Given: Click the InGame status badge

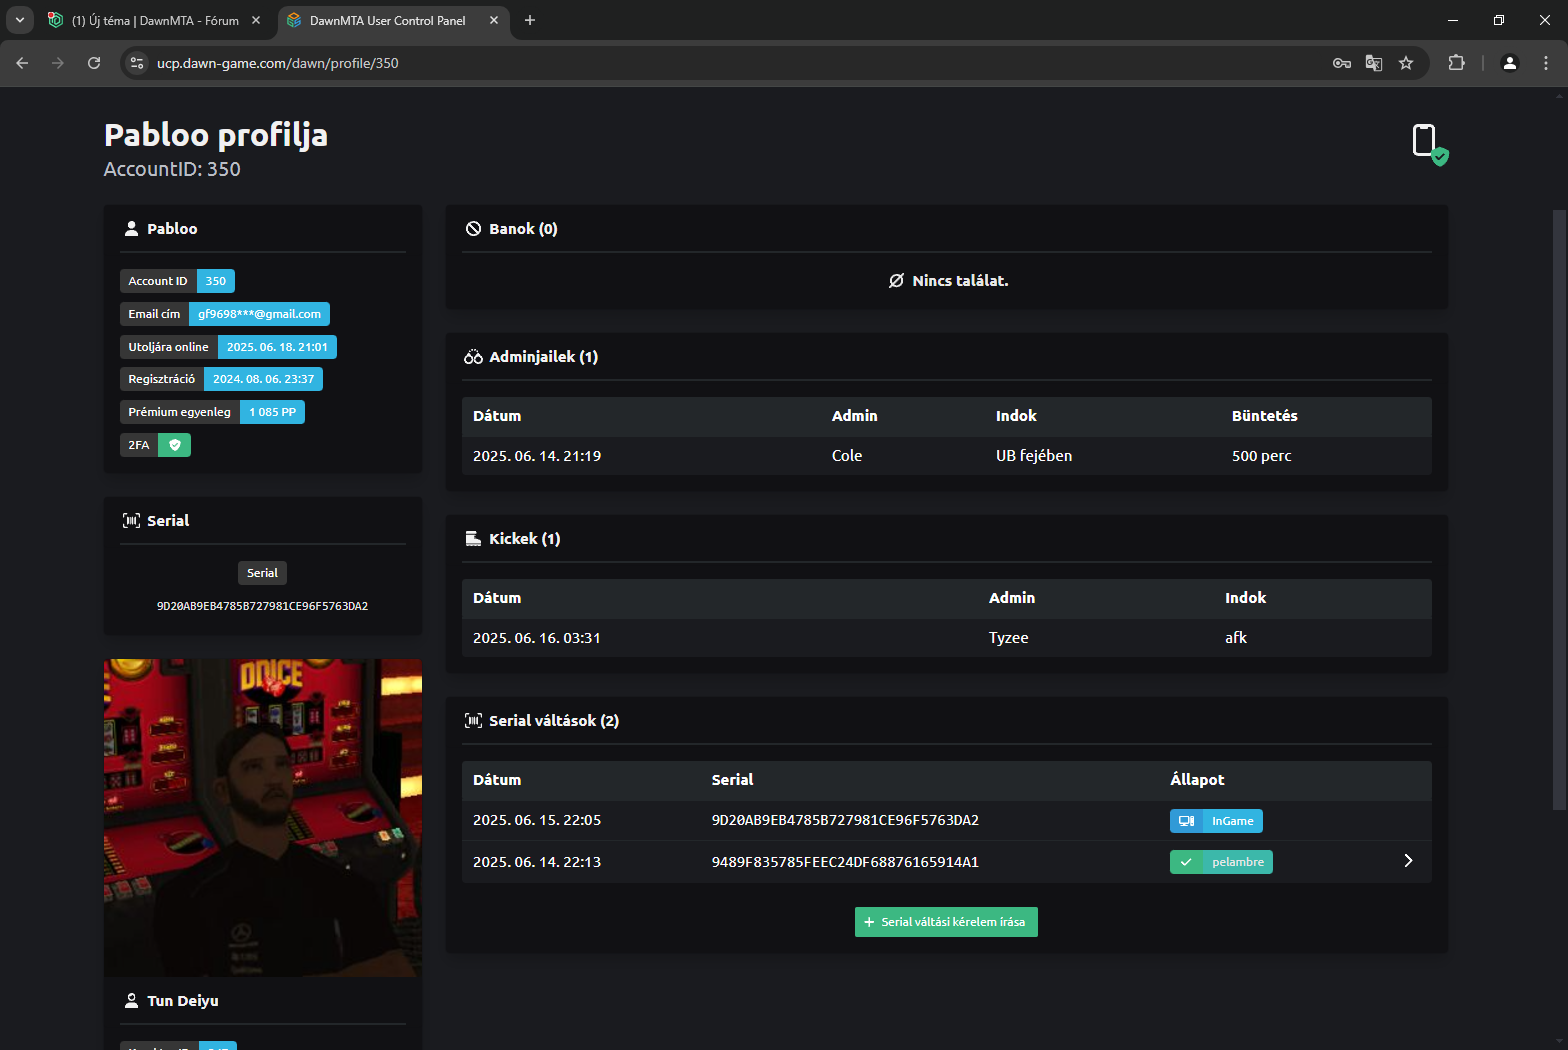Looking at the screenshot, I should pos(1216,821).
